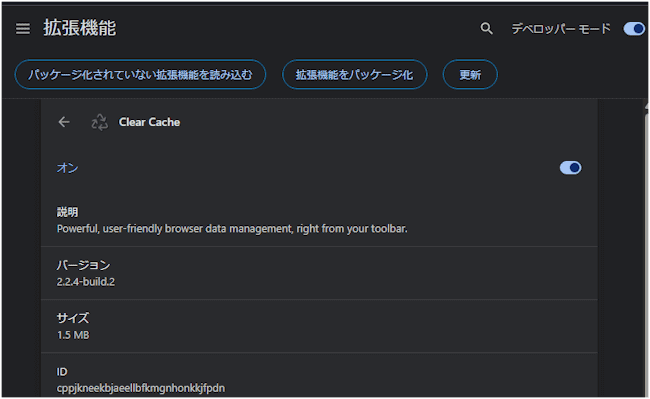Screen dimensions: 650x399
Task: Click the Clear Cache recycle icon
Action: pyautogui.click(x=99, y=122)
